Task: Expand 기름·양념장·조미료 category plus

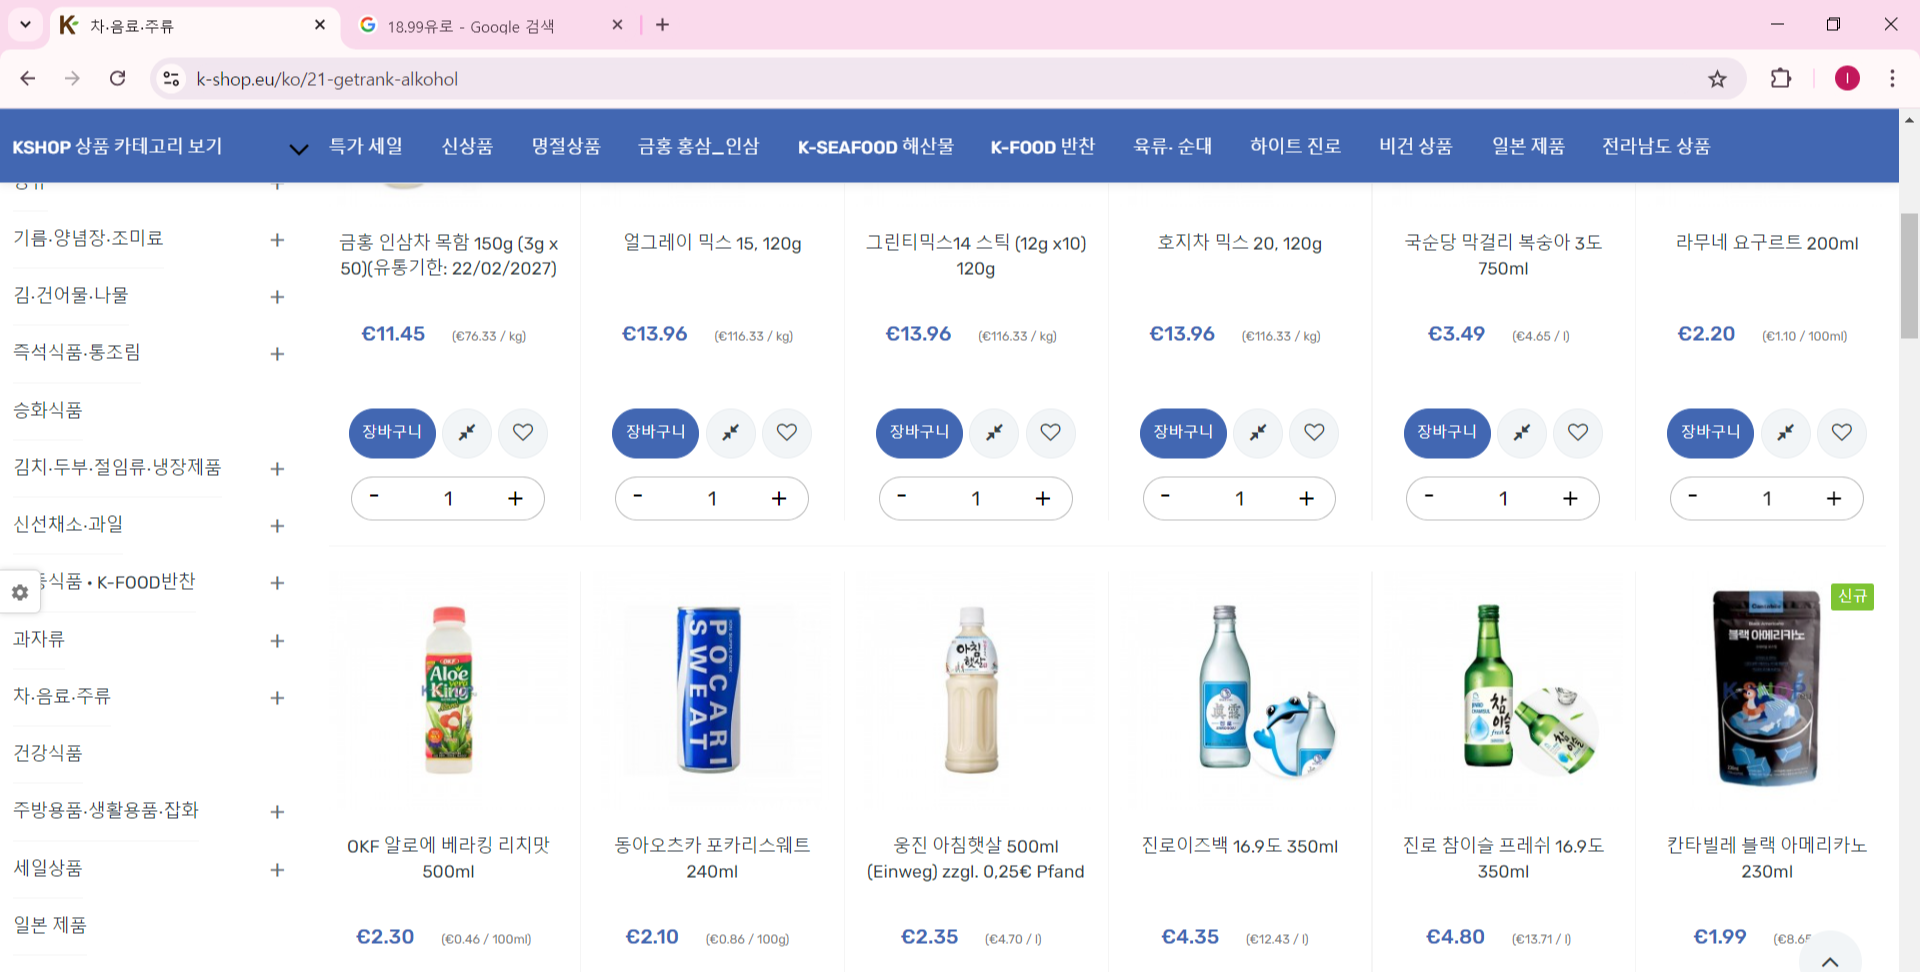Action: click(277, 240)
